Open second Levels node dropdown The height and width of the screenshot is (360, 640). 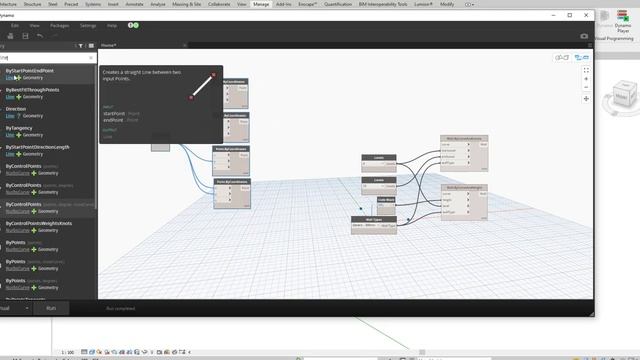coord(373,186)
